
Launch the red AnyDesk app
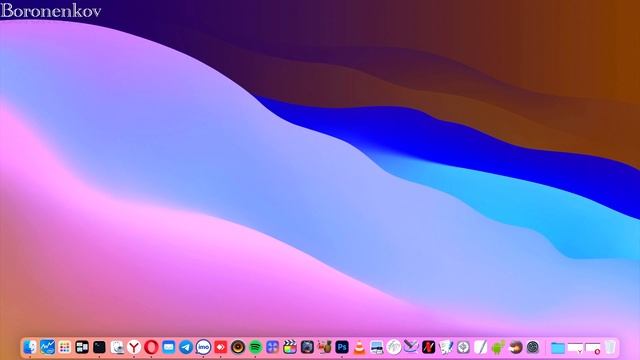click(220, 347)
